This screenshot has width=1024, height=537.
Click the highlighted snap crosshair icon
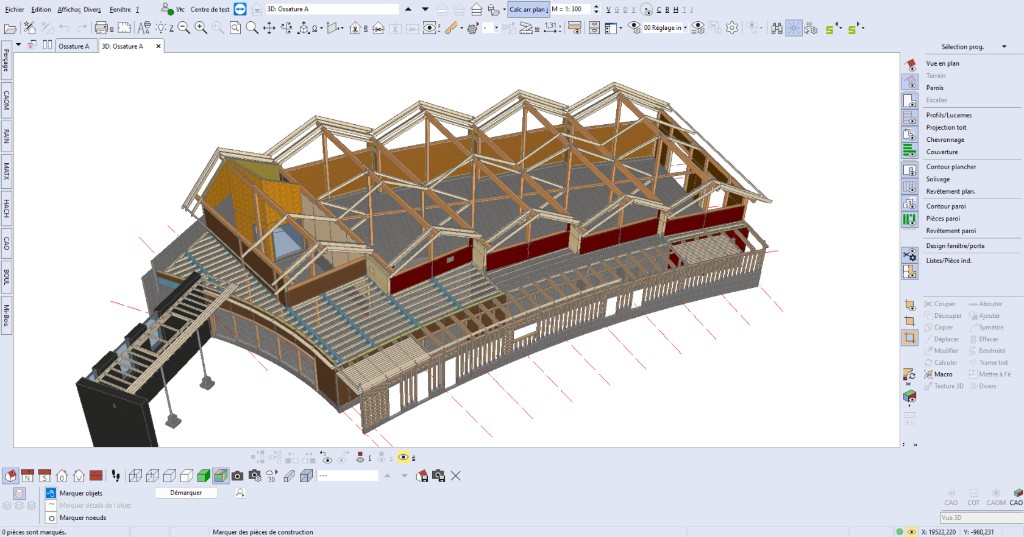click(x=793, y=28)
